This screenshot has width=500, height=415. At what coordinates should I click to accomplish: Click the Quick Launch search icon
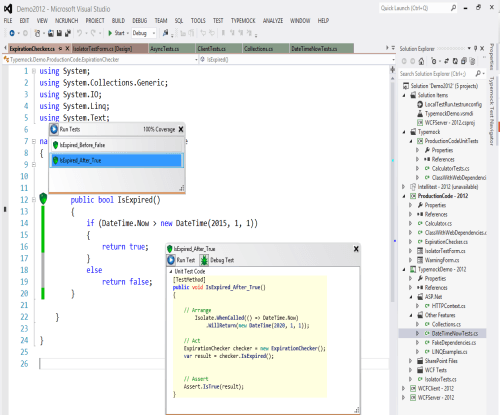[453, 8]
